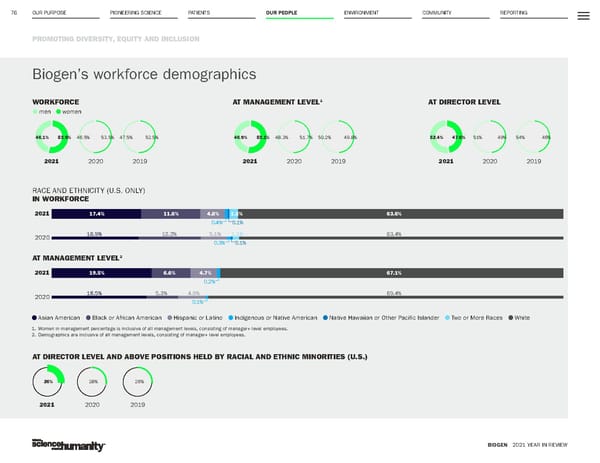Select the Our People tab
This screenshot has width=600, height=463.
282,14
